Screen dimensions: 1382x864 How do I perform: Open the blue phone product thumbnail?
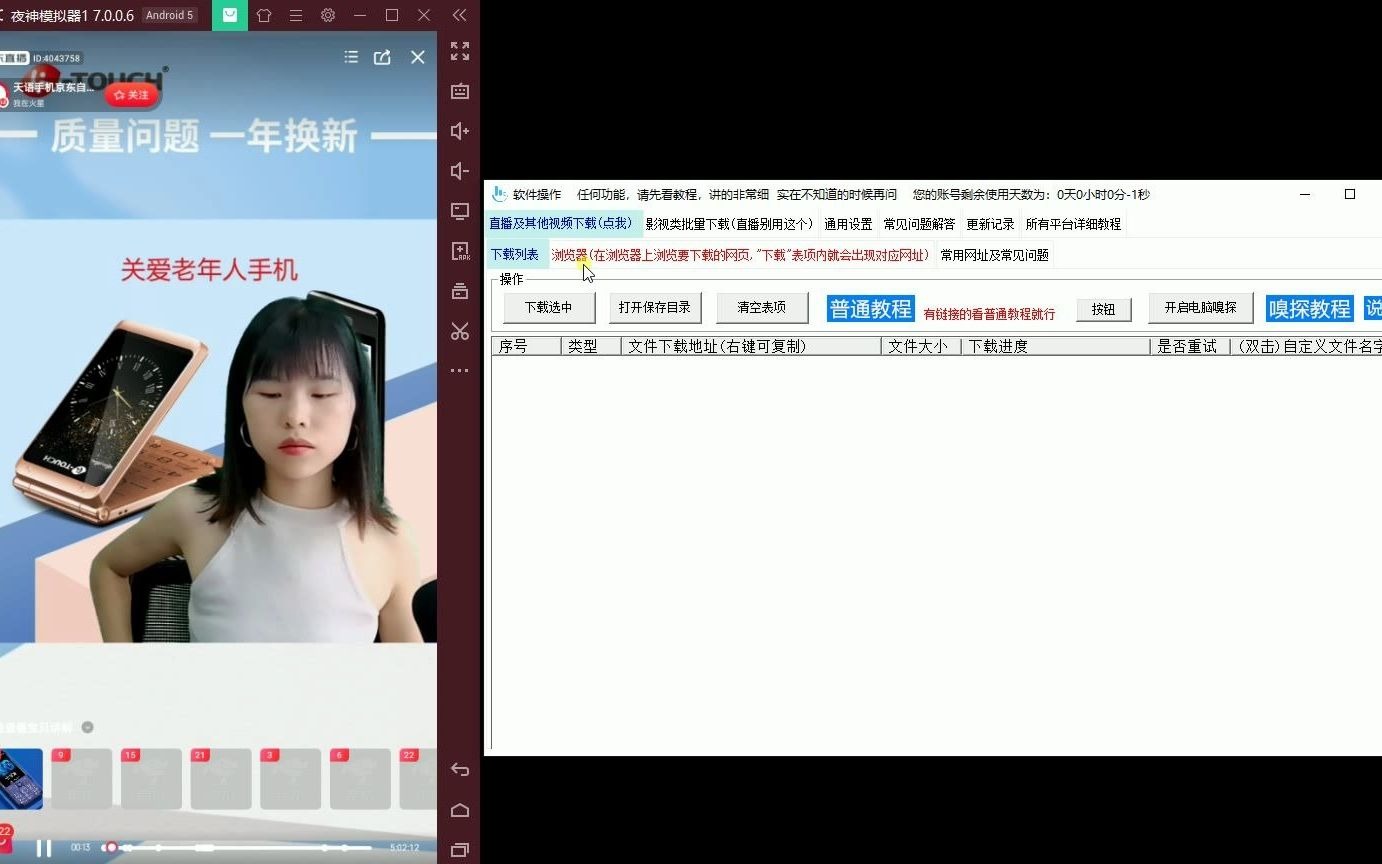tap(20, 779)
